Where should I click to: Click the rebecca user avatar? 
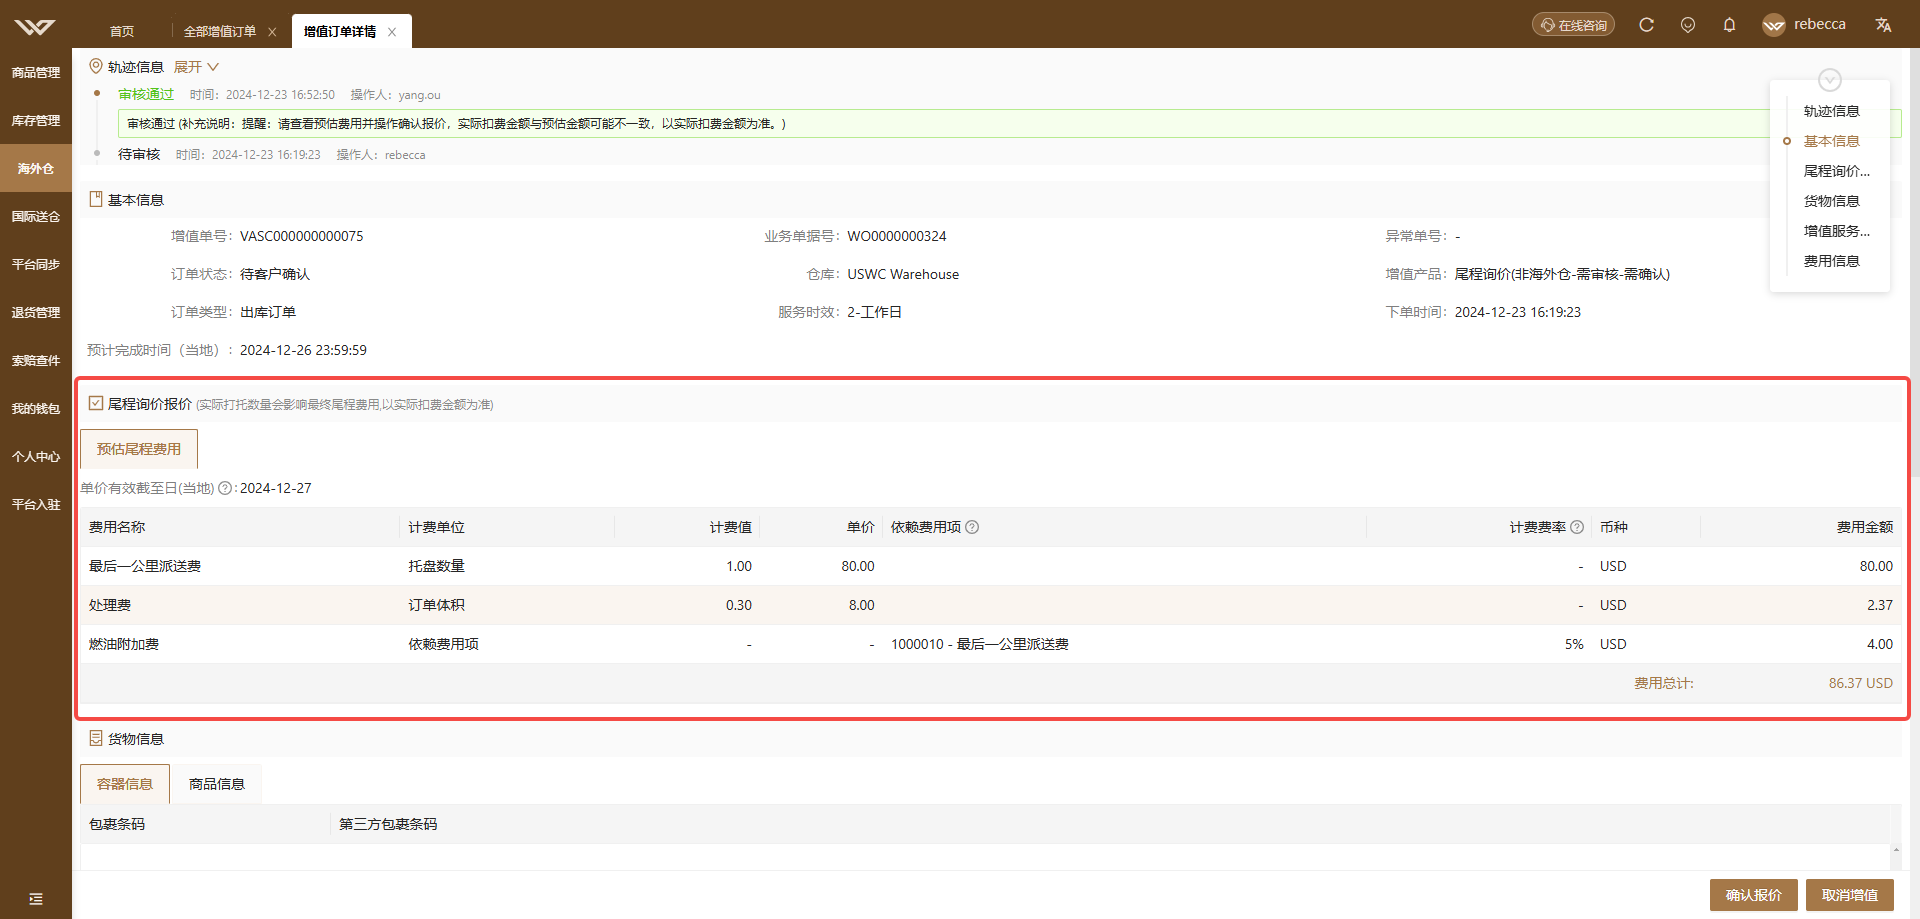pyautogui.click(x=1774, y=25)
